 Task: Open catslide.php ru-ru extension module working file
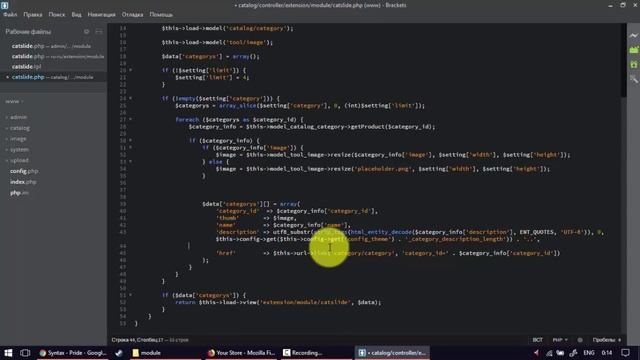click(x=53, y=56)
